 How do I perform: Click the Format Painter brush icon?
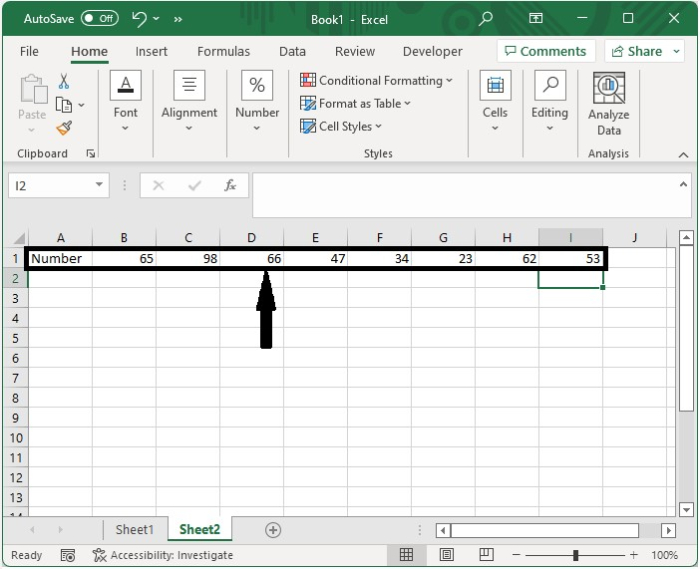[x=64, y=128]
